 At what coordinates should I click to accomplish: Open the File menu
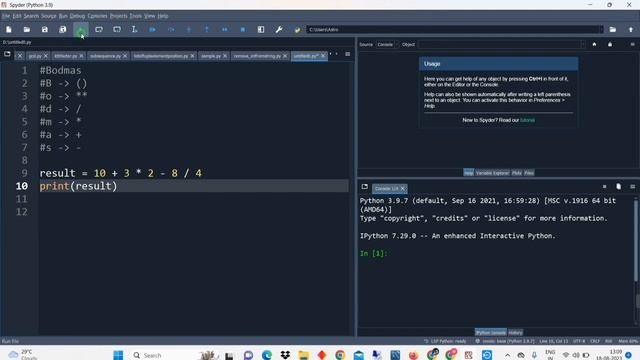pos(6,16)
